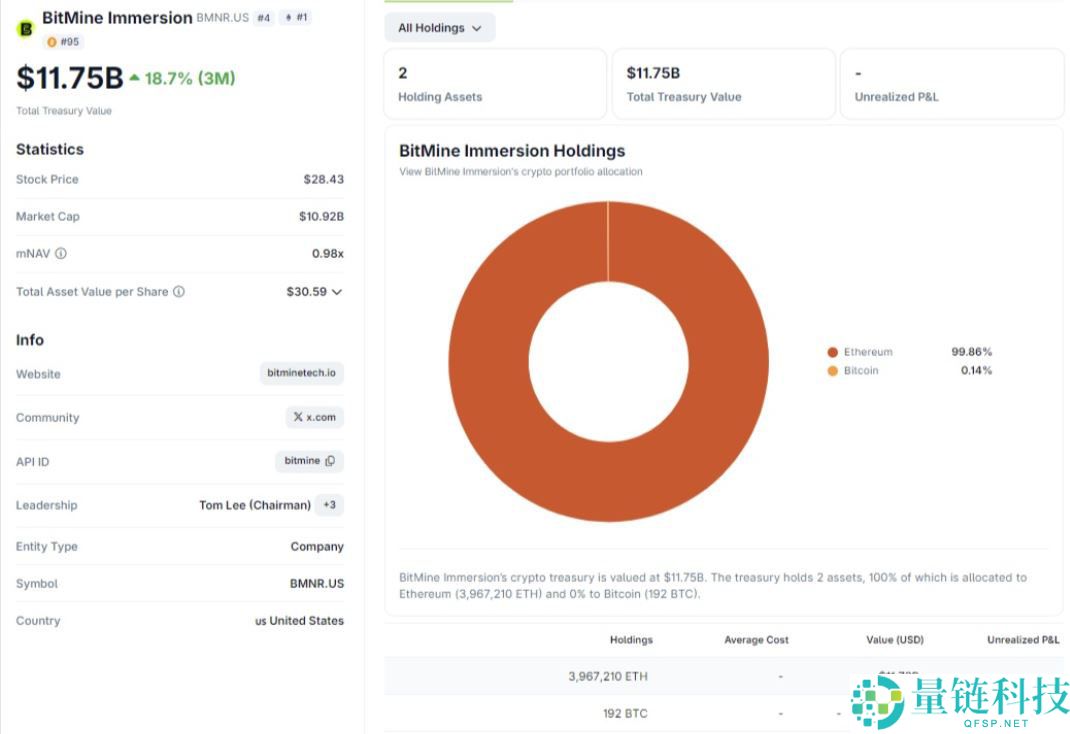Click the United States country value
The width and height of the screenshot is (1070, 734).
tap(300, 621)
